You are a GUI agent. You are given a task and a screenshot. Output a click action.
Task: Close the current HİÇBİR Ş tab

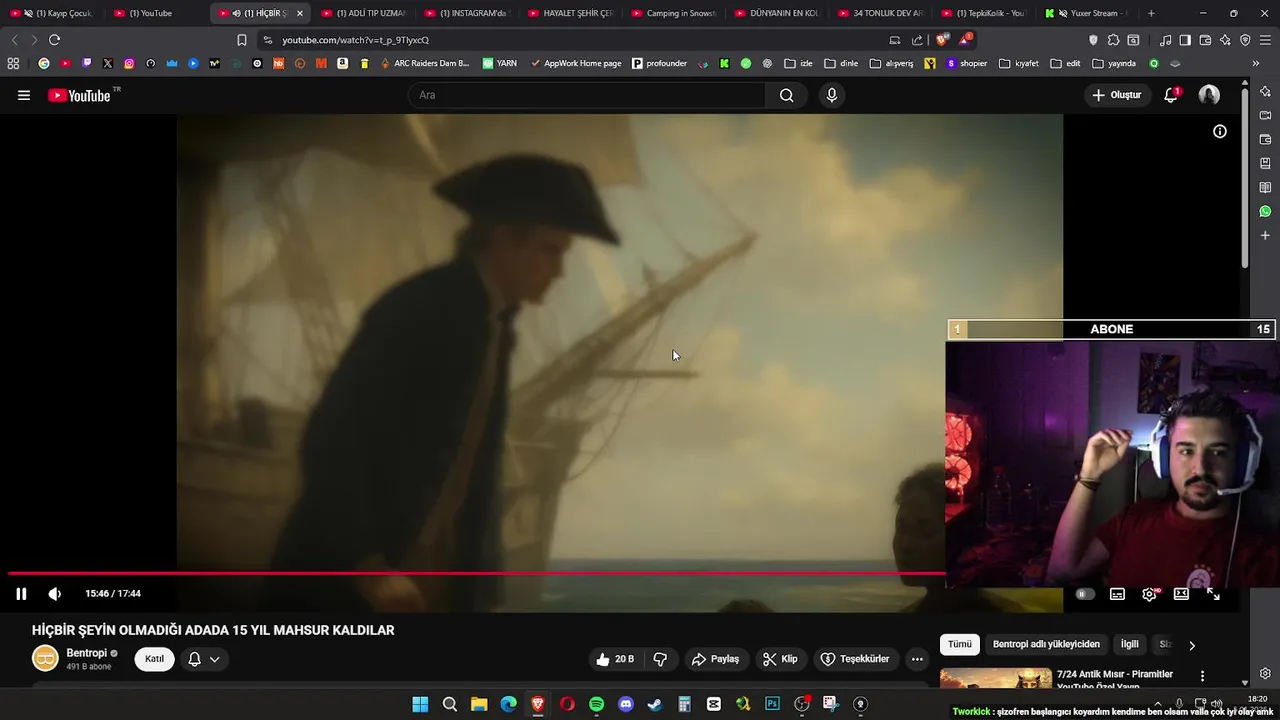click(x=299, y=13)
